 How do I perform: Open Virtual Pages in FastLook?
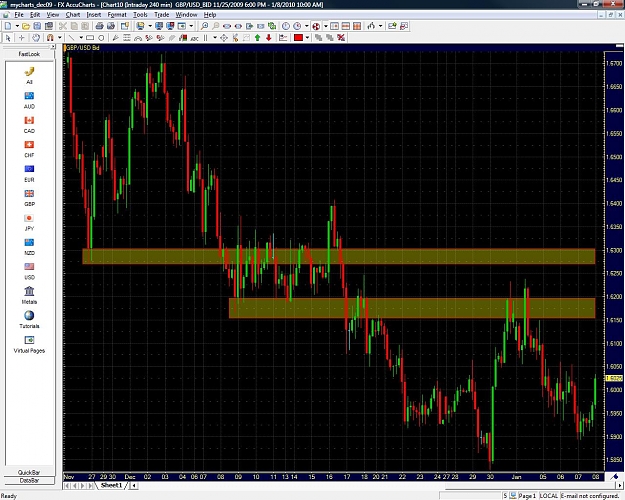pos(29,344)
